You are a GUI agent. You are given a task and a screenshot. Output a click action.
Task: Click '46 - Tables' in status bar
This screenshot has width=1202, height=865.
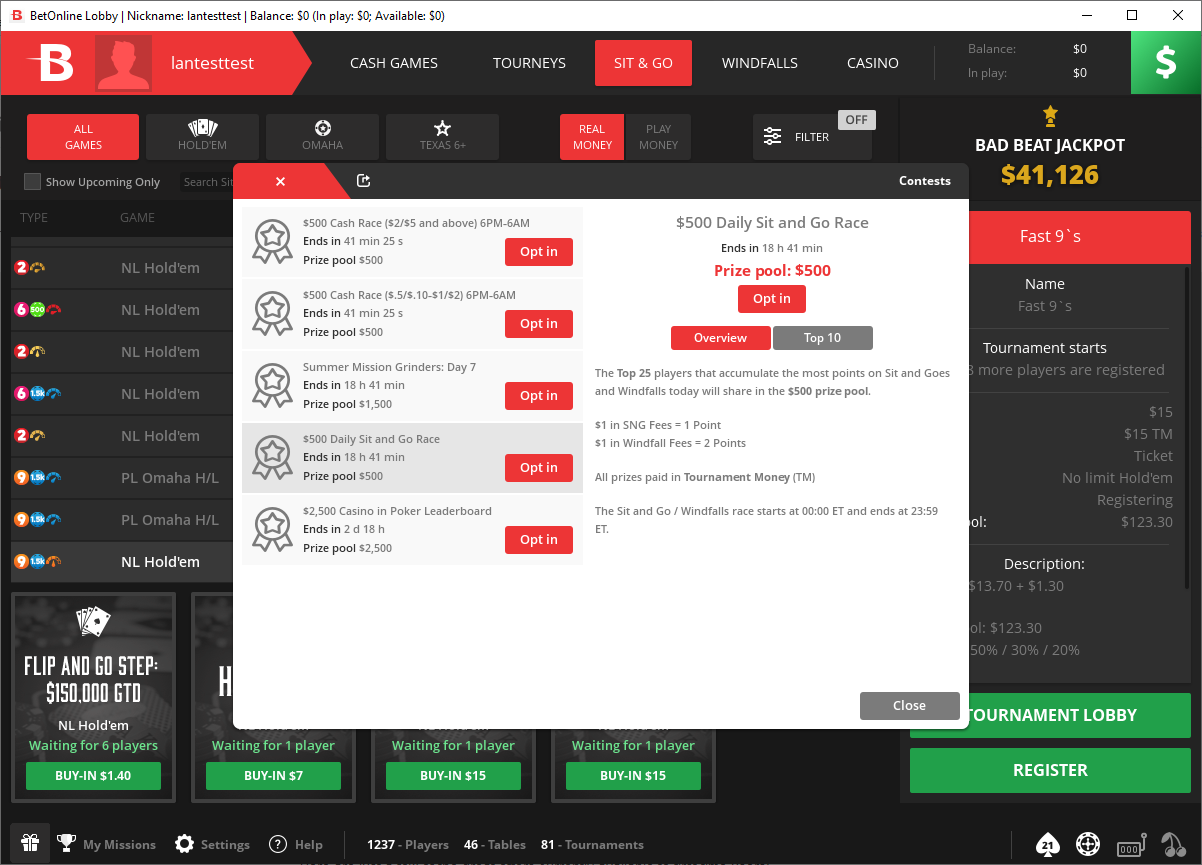(495, 845)
